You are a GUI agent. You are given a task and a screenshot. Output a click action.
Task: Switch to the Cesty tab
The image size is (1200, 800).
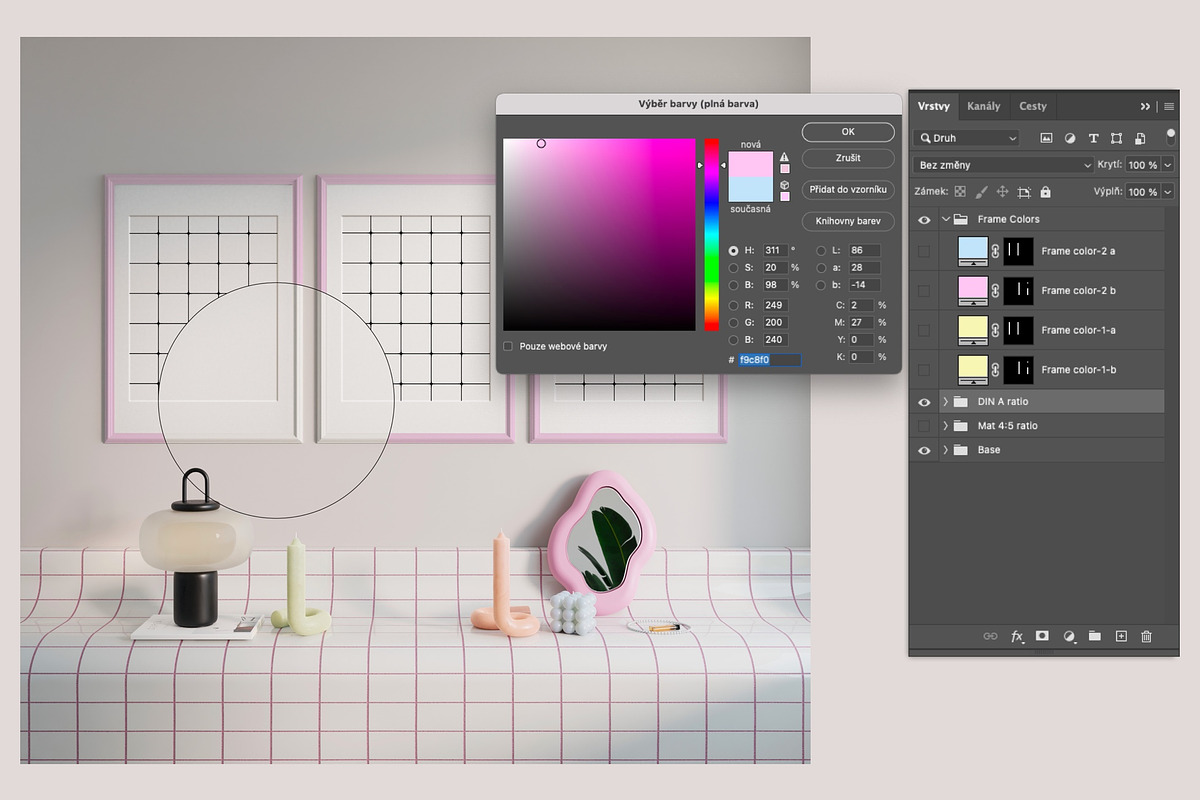click(x=1033, y=106)
